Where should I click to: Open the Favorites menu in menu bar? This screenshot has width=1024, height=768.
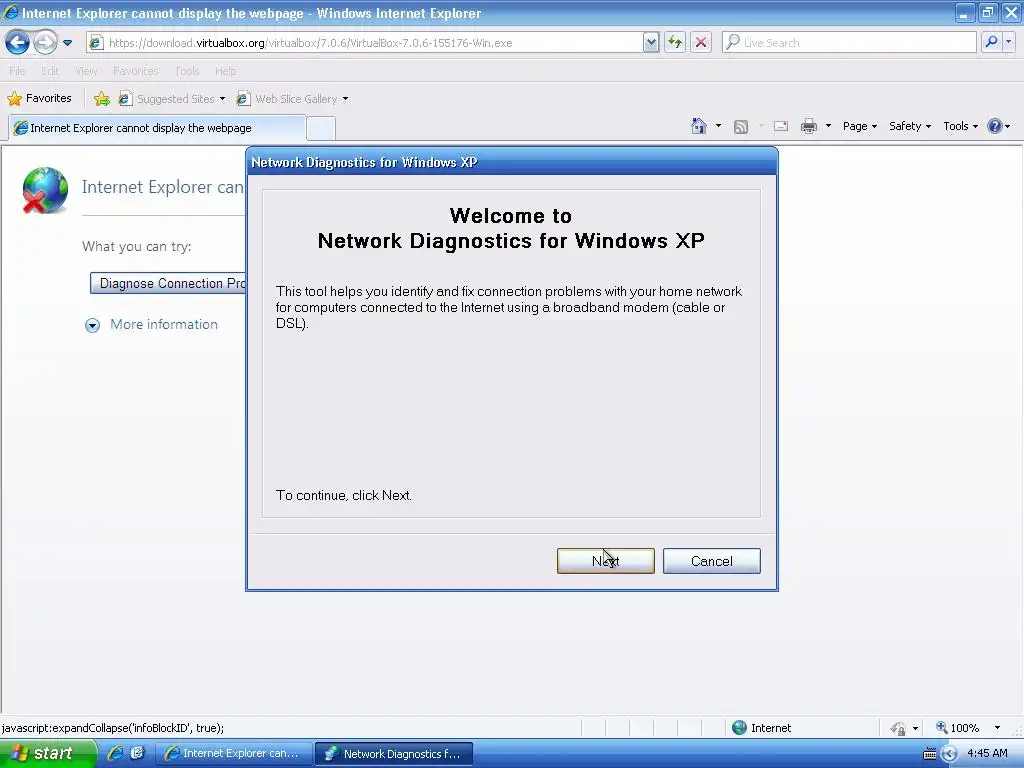(136, 71)
